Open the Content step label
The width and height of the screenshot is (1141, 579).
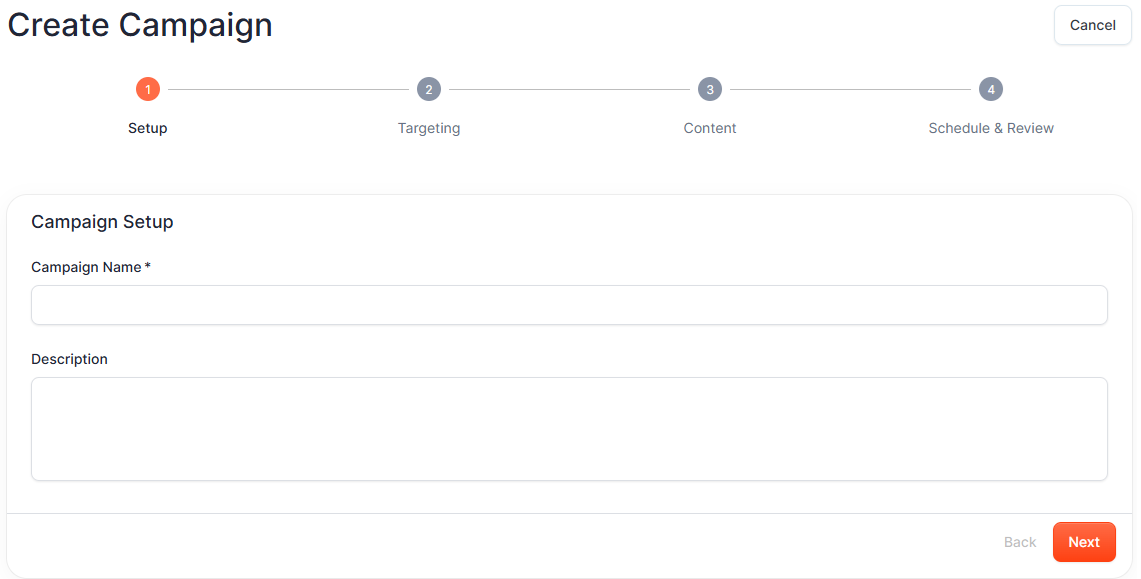[710, 128]
